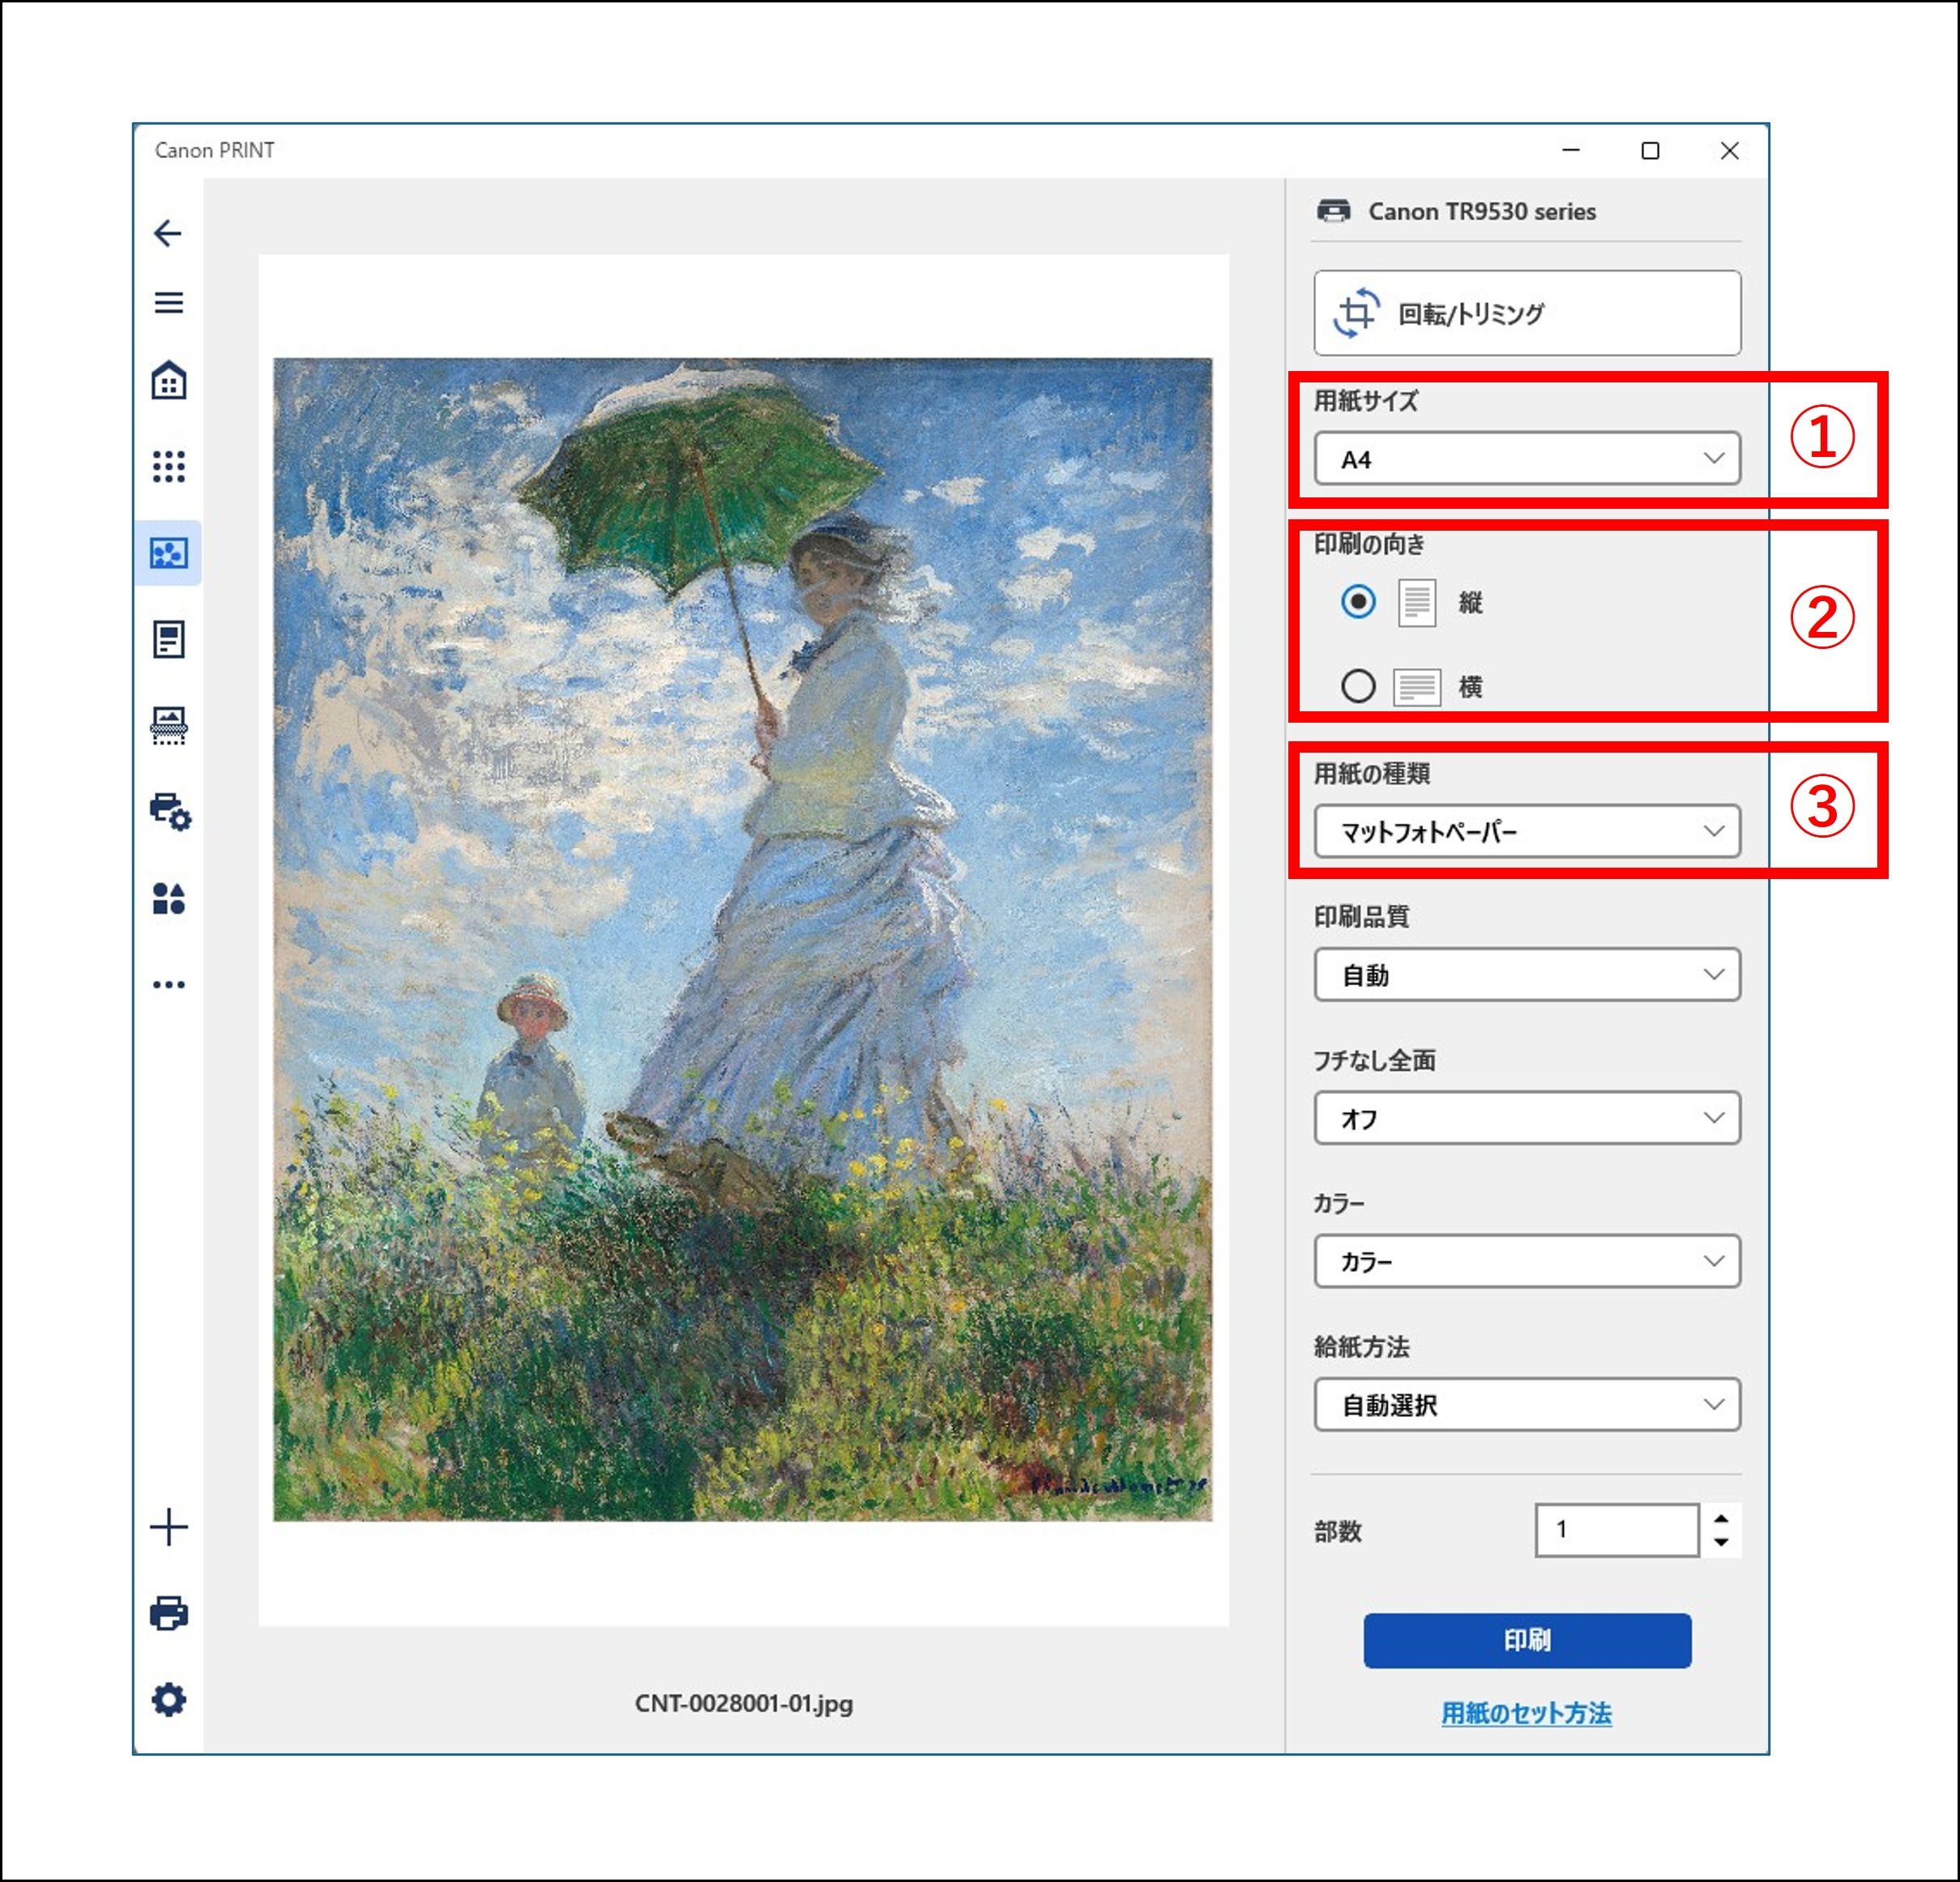Increase copies with the up stepper arrow
This screenshot has height=1882, width=1960.
(x=1721, y=1518)
